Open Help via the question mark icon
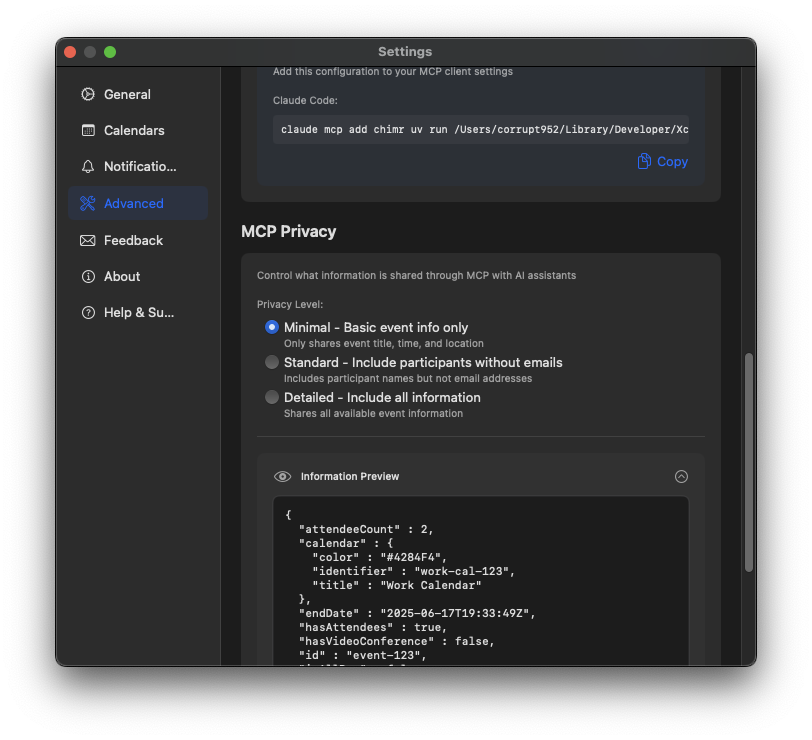The width and height of the screenshot is (812, 740). coord(89,312)
